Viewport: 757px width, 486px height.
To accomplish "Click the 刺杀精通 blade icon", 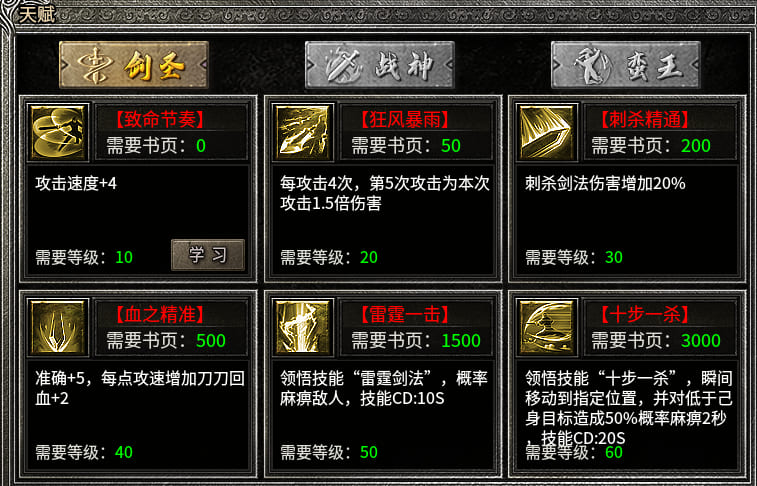I will (x=547, y=132).
